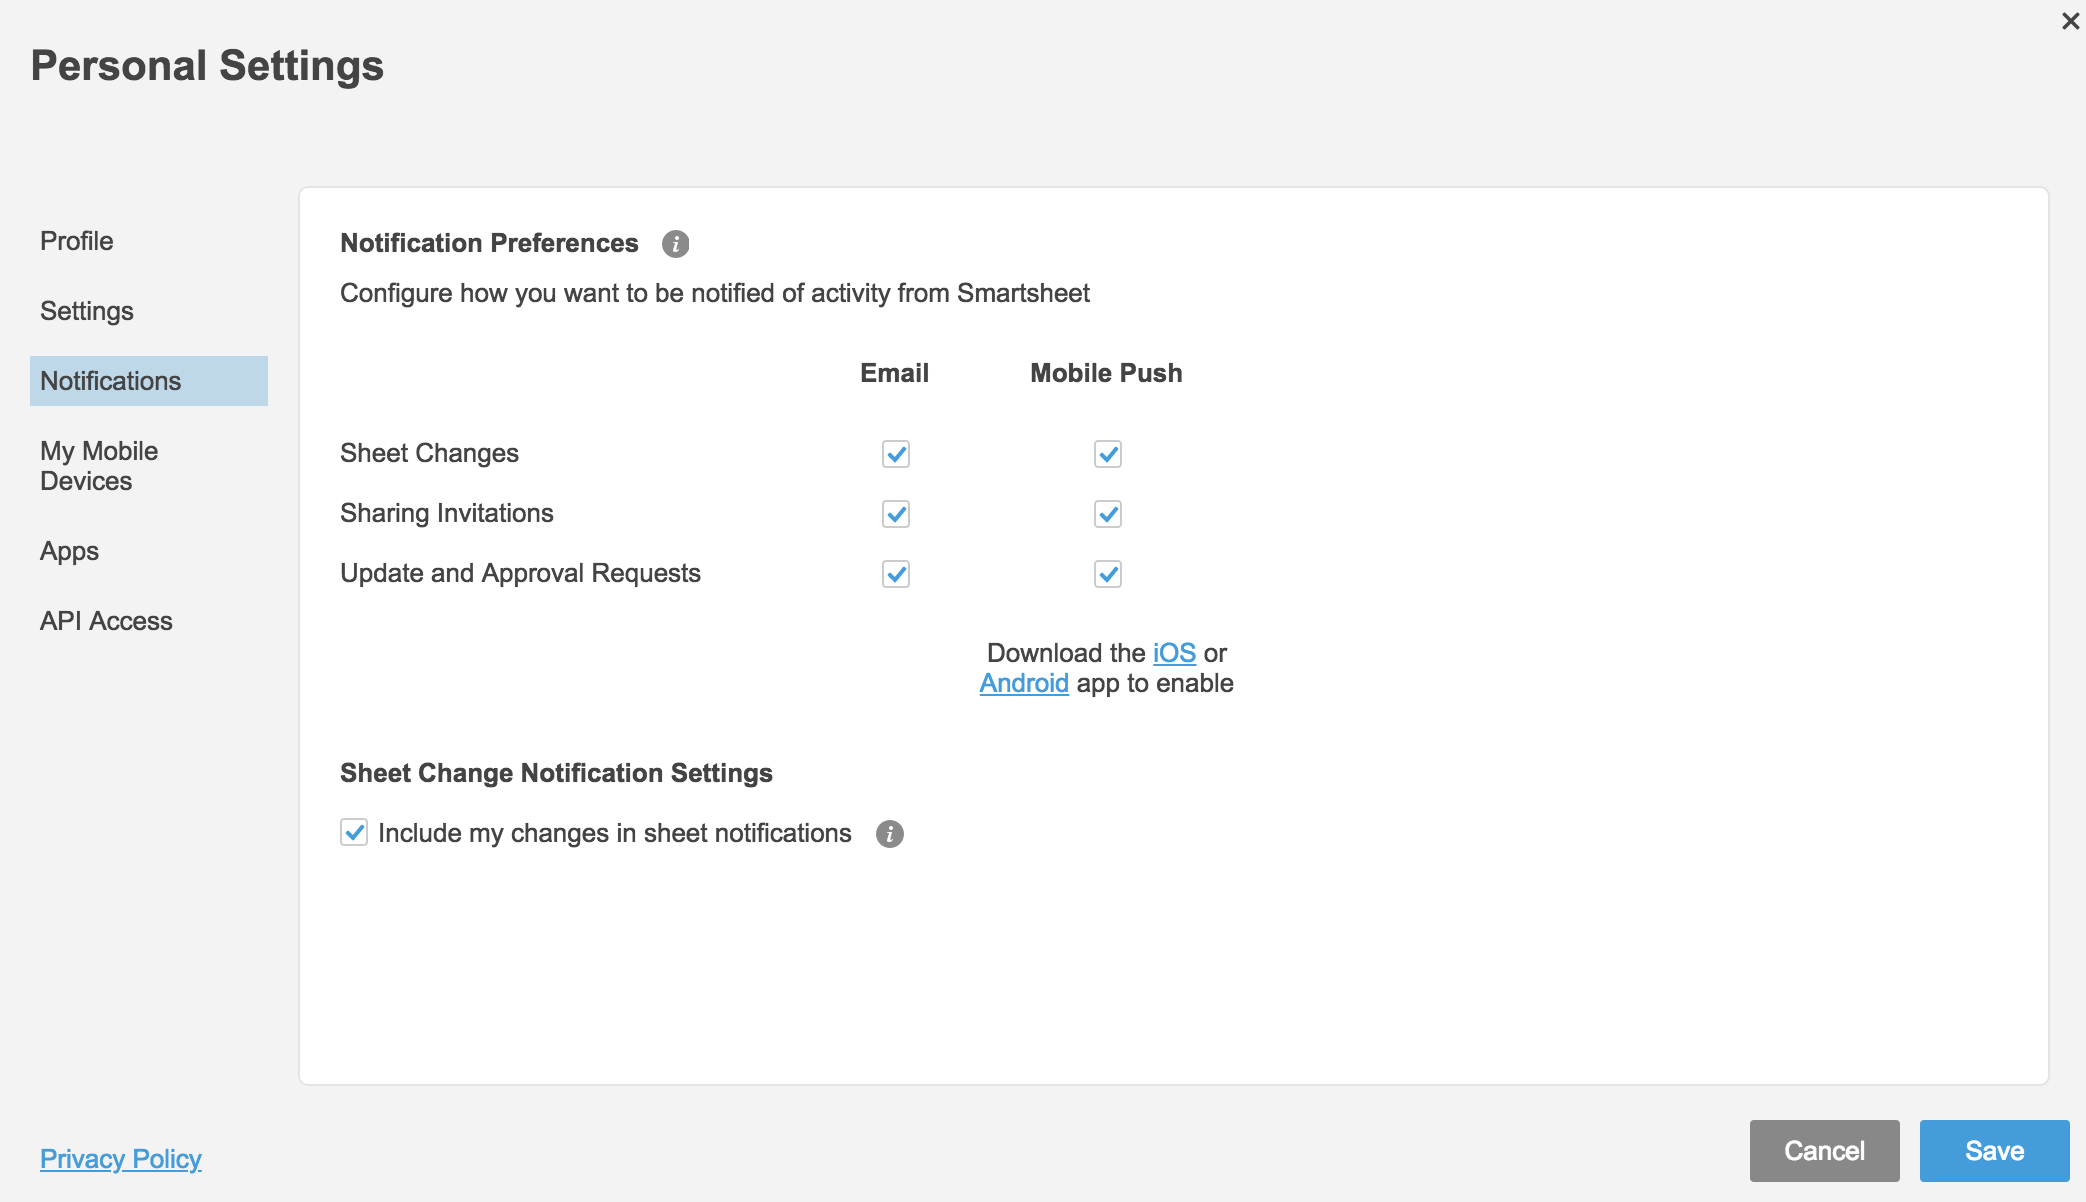Click the Settings sidebar icon
This screenshot has height=1202, width=2086.
(x=87, y=309)
